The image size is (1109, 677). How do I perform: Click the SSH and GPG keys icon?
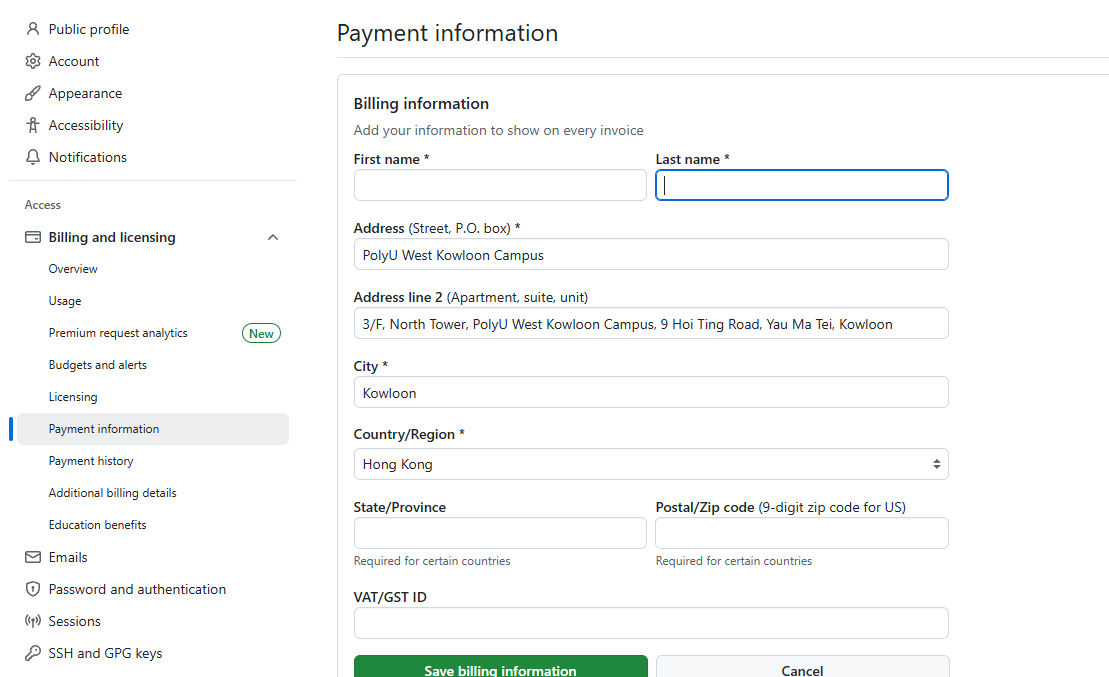(x=33, y=653)
